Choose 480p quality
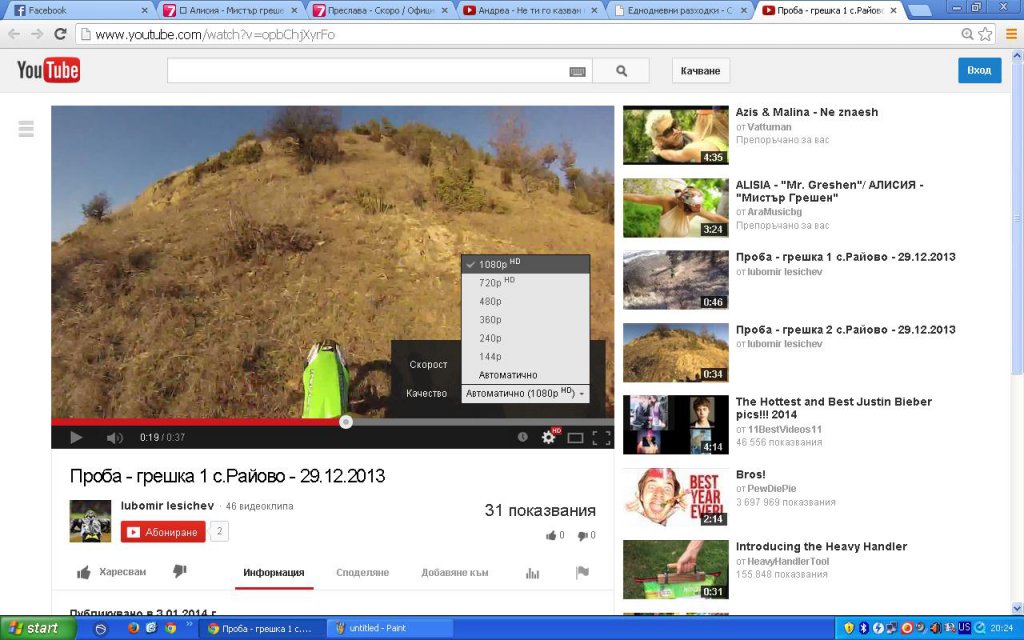 point(526,301)
